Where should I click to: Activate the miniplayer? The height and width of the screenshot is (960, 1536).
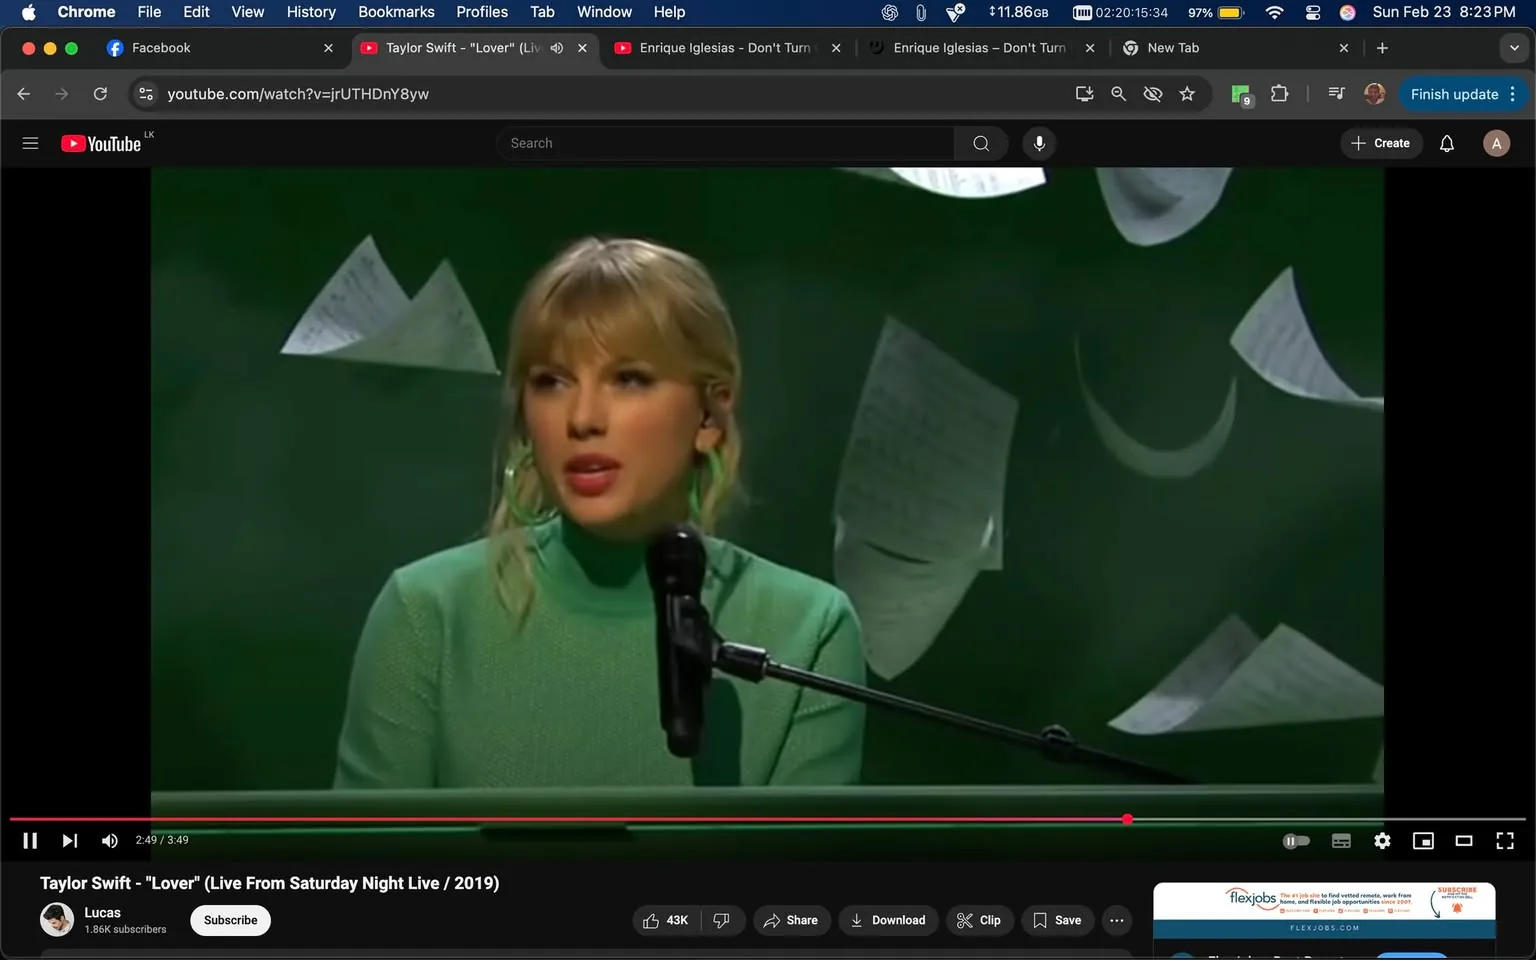[x=1423, y=840]
